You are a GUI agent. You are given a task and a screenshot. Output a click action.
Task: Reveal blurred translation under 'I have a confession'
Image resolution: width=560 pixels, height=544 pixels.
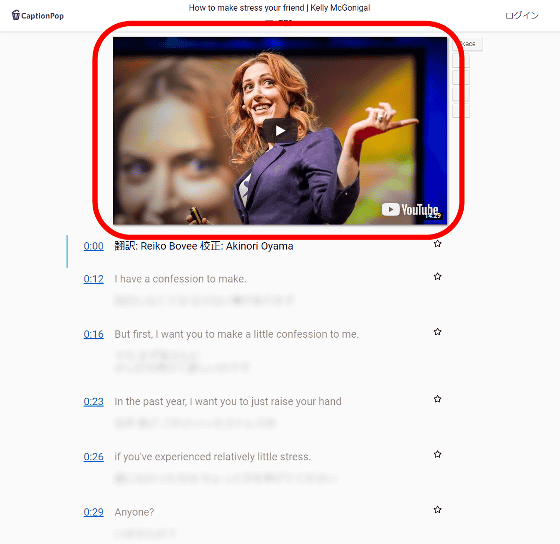coord(204,300)
